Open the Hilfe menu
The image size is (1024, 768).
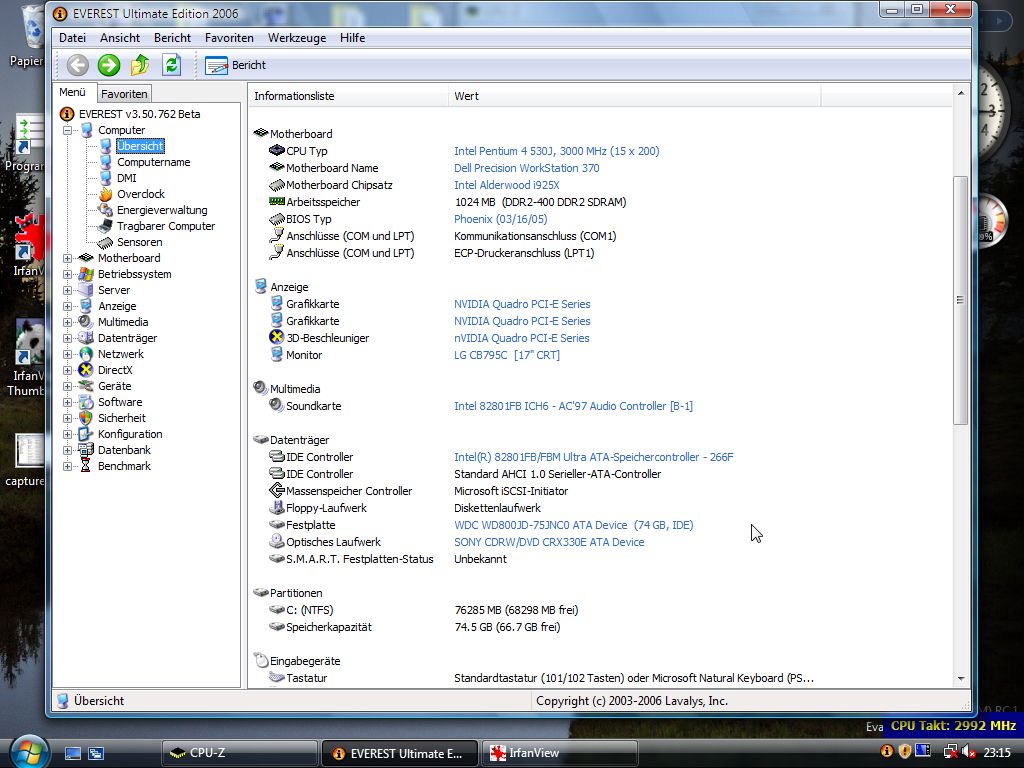(352, 38)
